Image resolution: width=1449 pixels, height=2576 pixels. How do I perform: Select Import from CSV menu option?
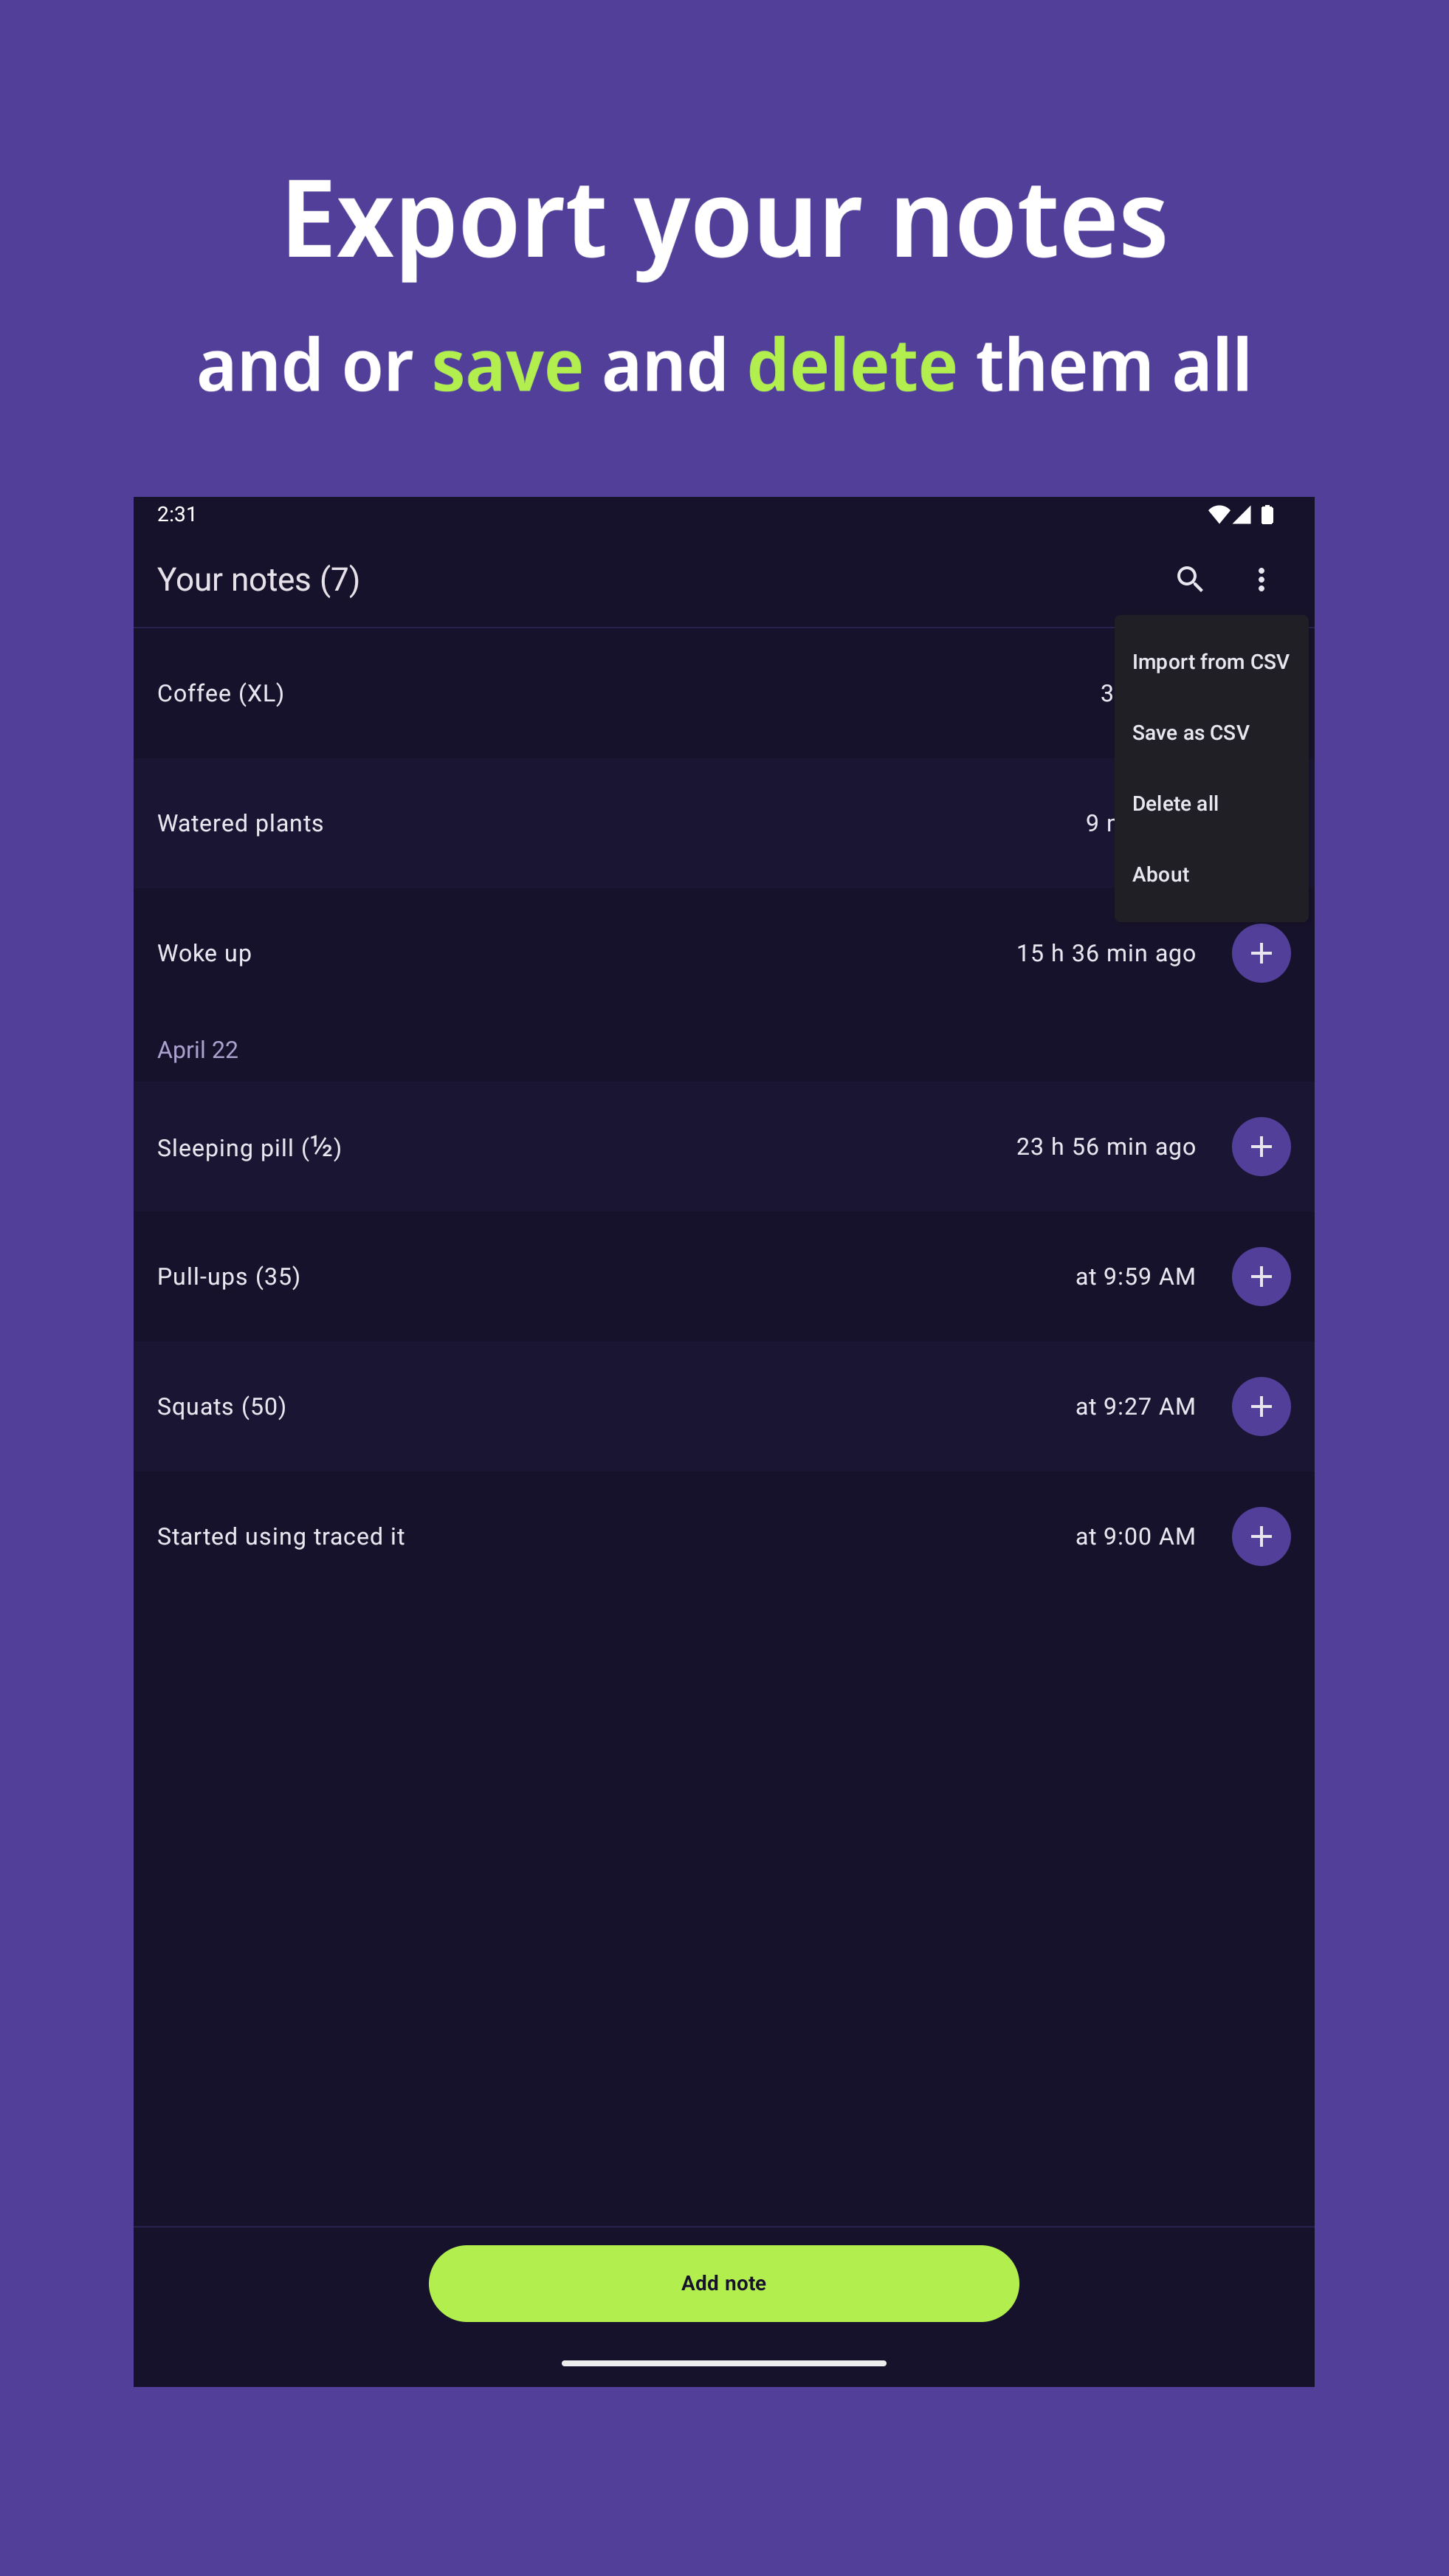[1210, 662]
